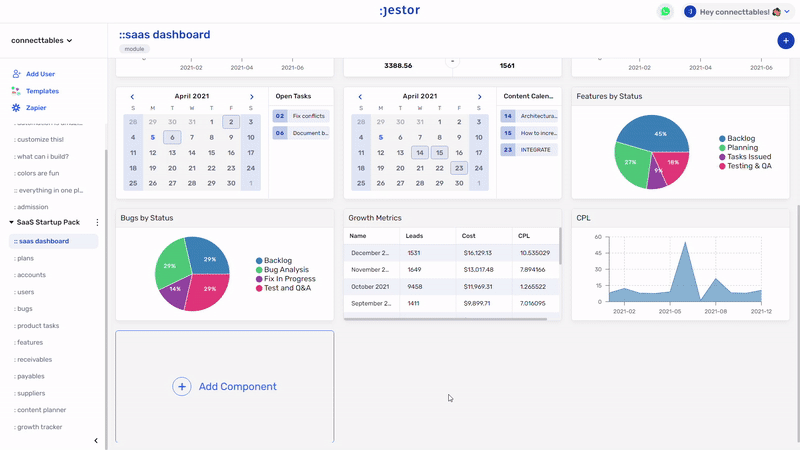The height and width of the screenshot is (450, 800).
Task: Click Backlog legend swatch in Features by Status
Action: click(722, 139)
